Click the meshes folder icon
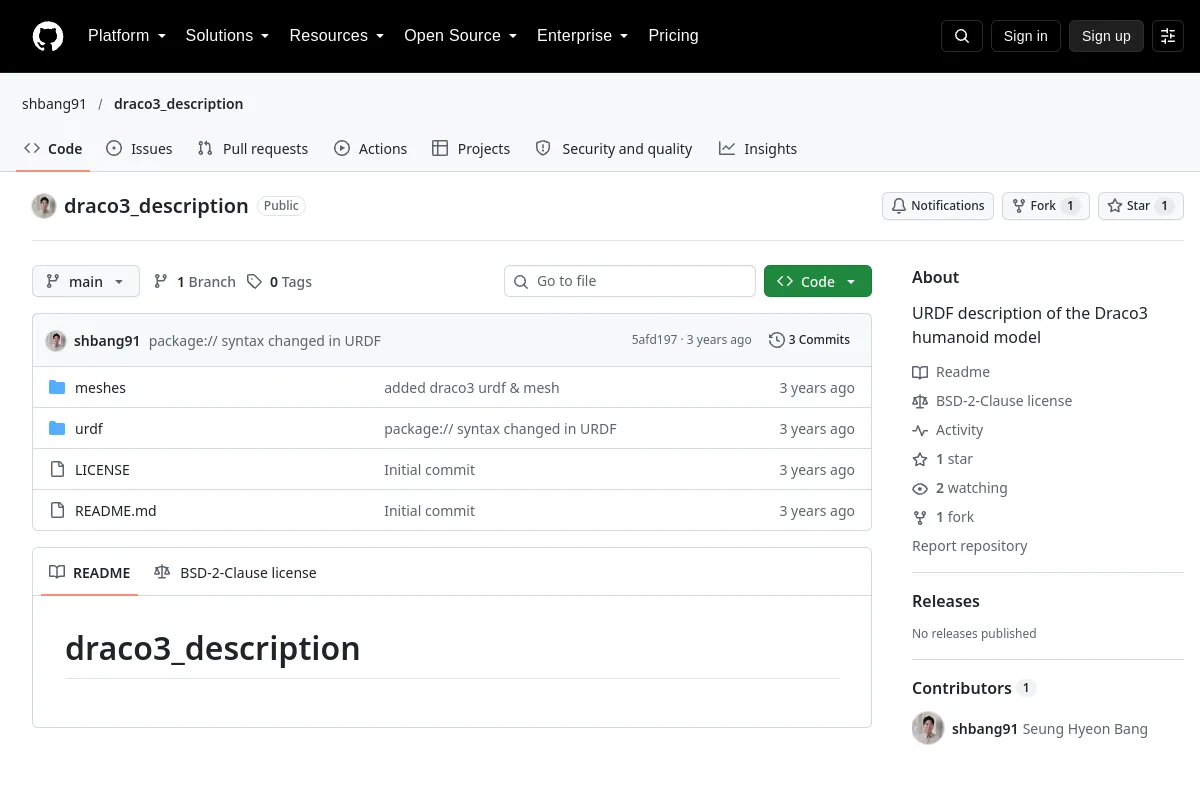Screen dimensions: 1200x800 click(57, 388)
